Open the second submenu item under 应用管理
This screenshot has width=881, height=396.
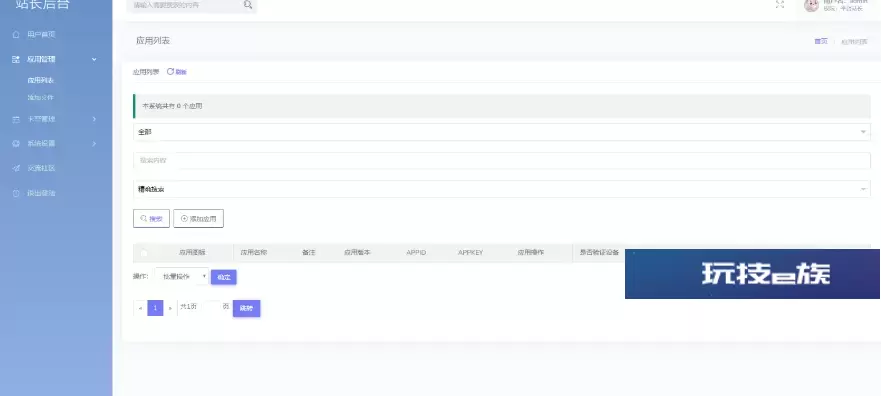40,98
